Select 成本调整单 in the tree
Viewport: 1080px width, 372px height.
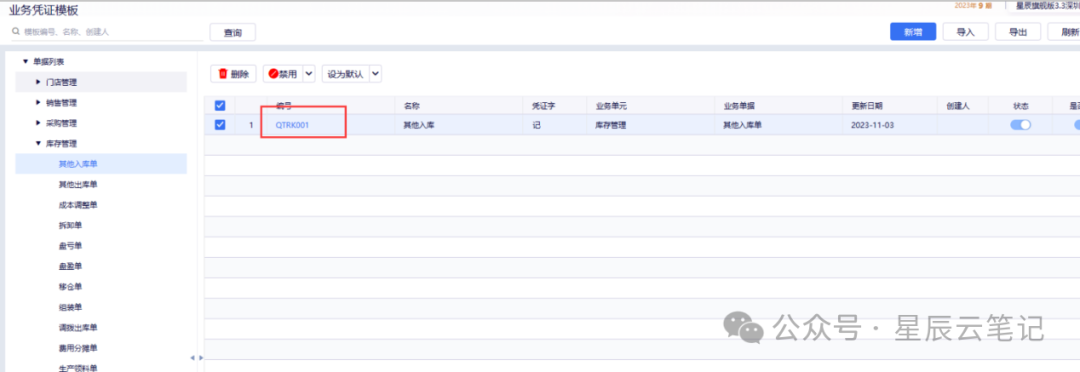coord(78,205)
